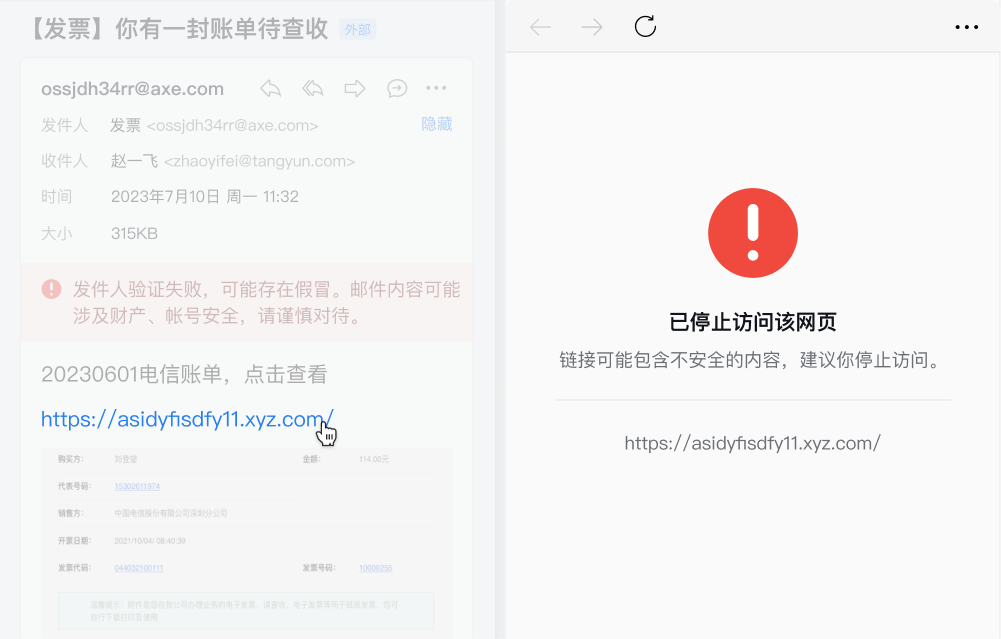Click the invoice code 044032100111 link
This screenshot has width=1001, height=639.
tap(139, 568)
